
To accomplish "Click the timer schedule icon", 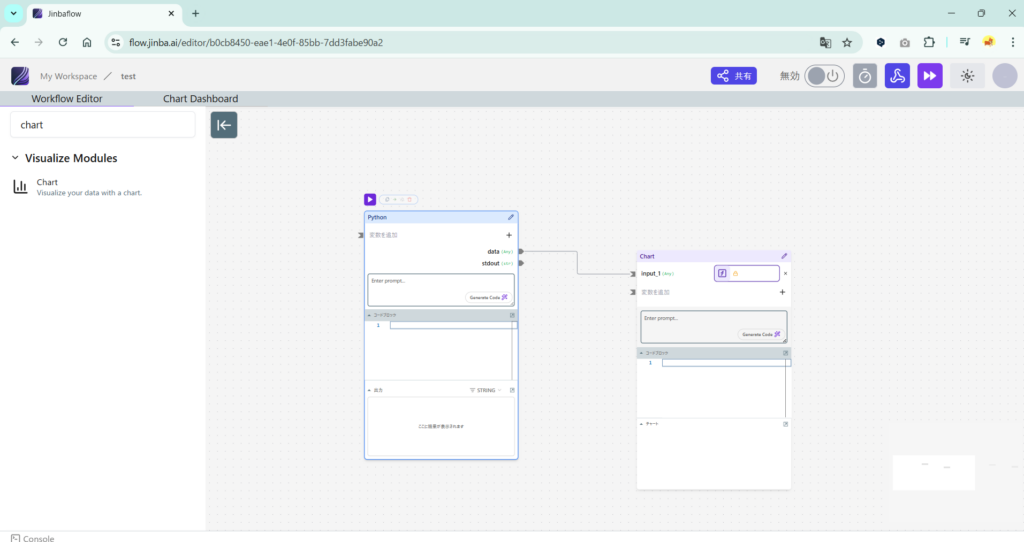I will tap(865, 76).
